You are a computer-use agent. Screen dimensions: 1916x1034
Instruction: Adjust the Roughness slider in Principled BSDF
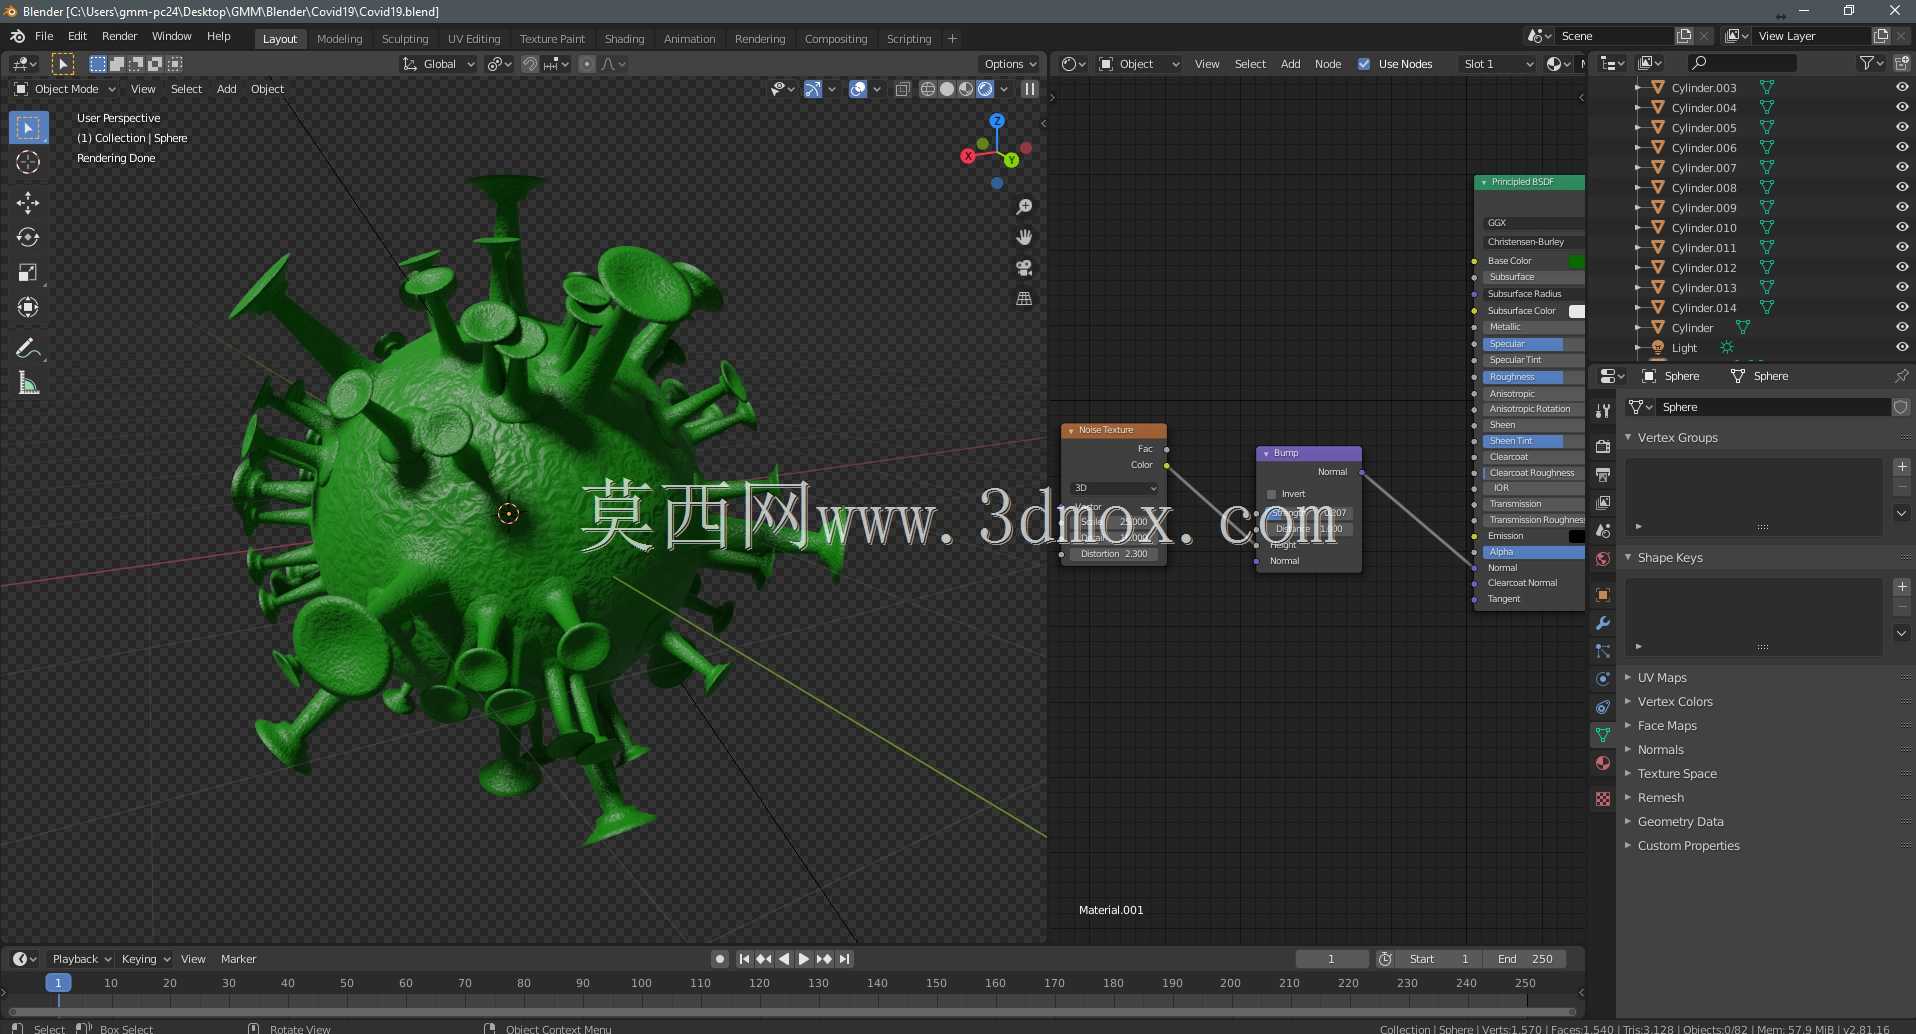tap(1533, 377)
